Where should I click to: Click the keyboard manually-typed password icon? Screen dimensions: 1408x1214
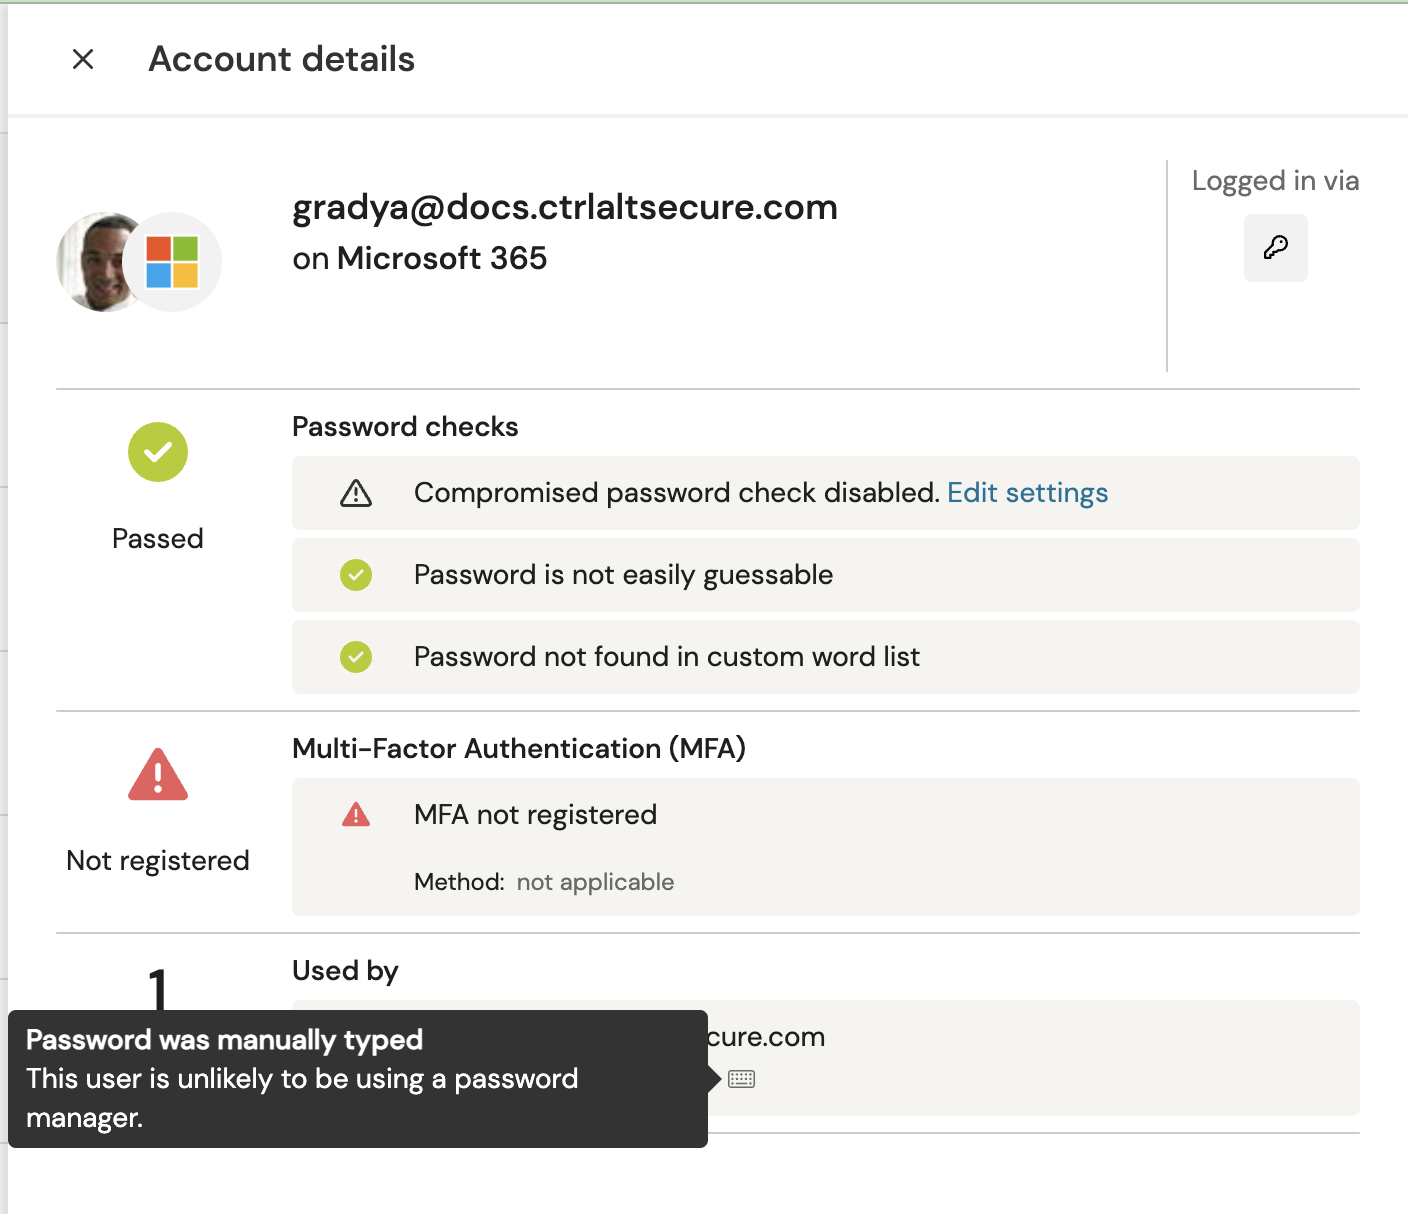(x=742, y=1079)
